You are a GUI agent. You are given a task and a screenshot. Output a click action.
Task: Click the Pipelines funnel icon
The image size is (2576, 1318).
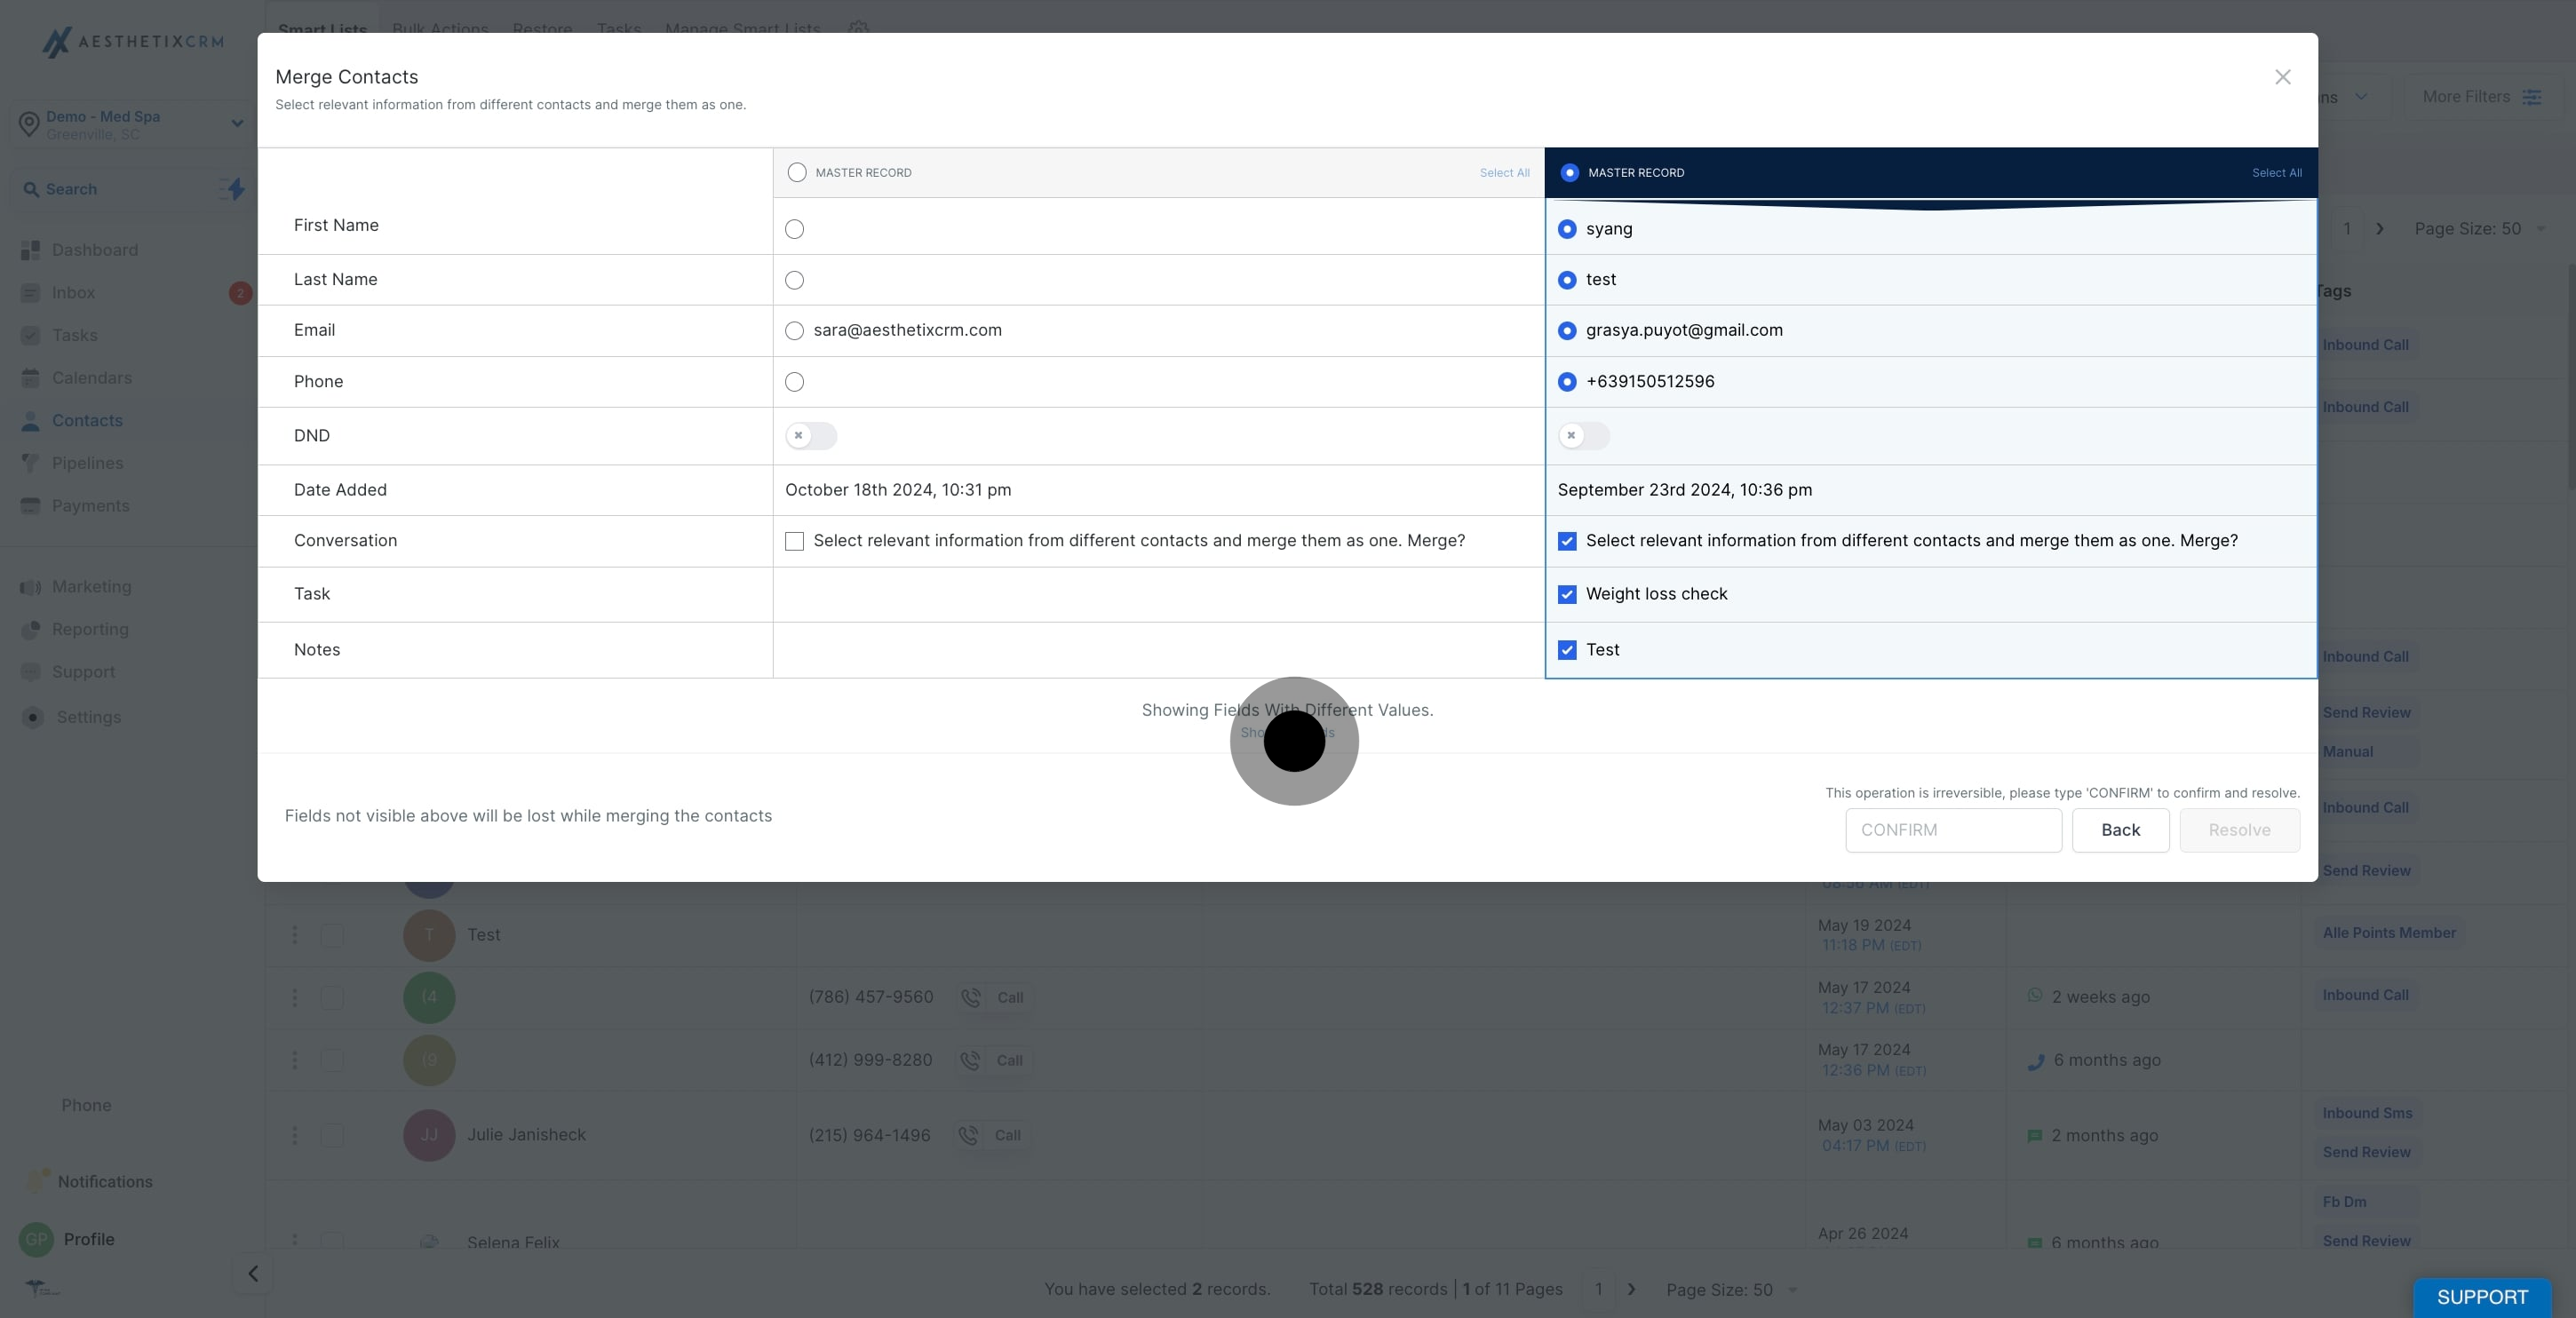coord(31,463)
